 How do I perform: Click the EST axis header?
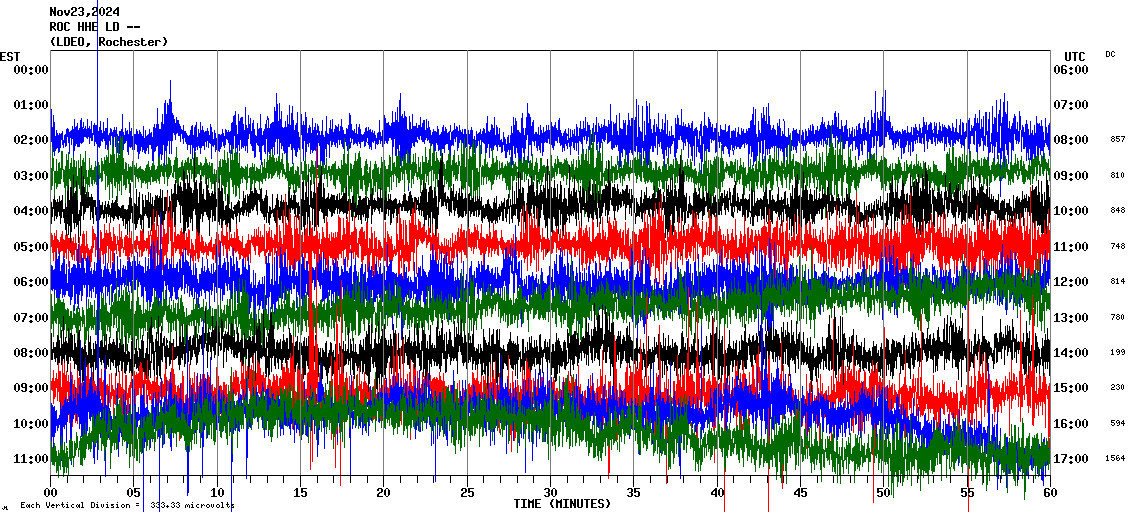pyautogui.click(x=10, y=56)
